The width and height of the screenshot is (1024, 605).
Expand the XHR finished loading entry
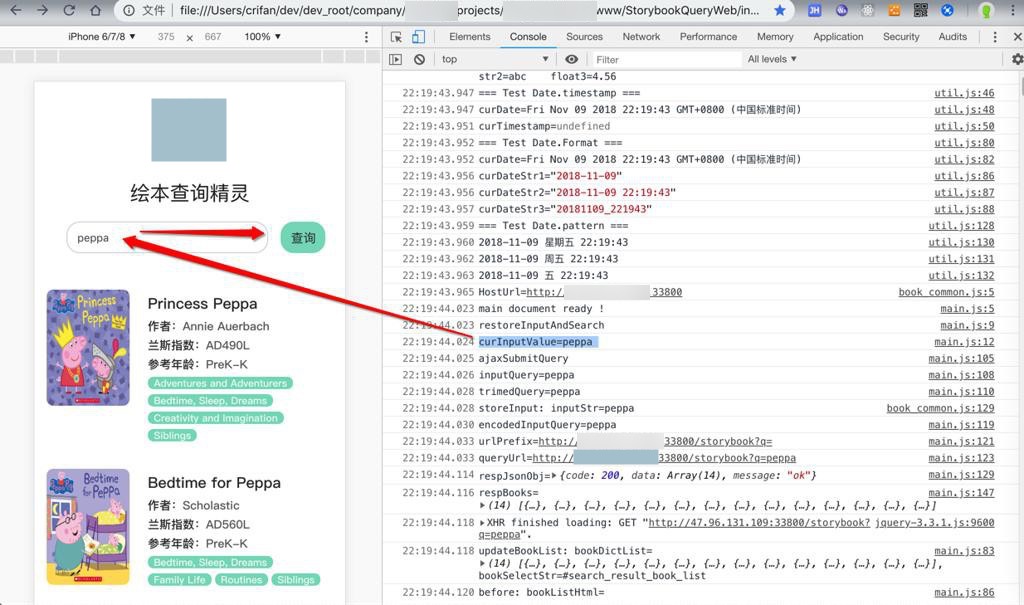point(482,523)
